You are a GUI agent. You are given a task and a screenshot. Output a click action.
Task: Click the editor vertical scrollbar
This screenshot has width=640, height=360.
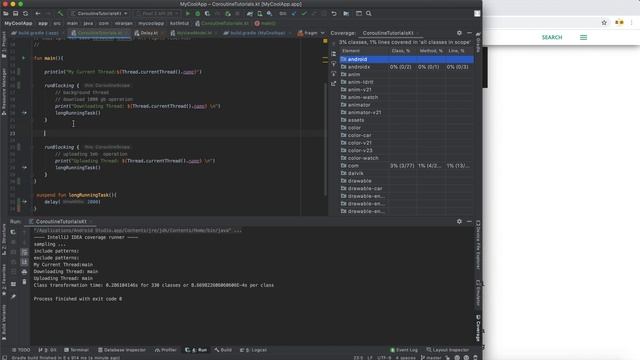point(325,139)
